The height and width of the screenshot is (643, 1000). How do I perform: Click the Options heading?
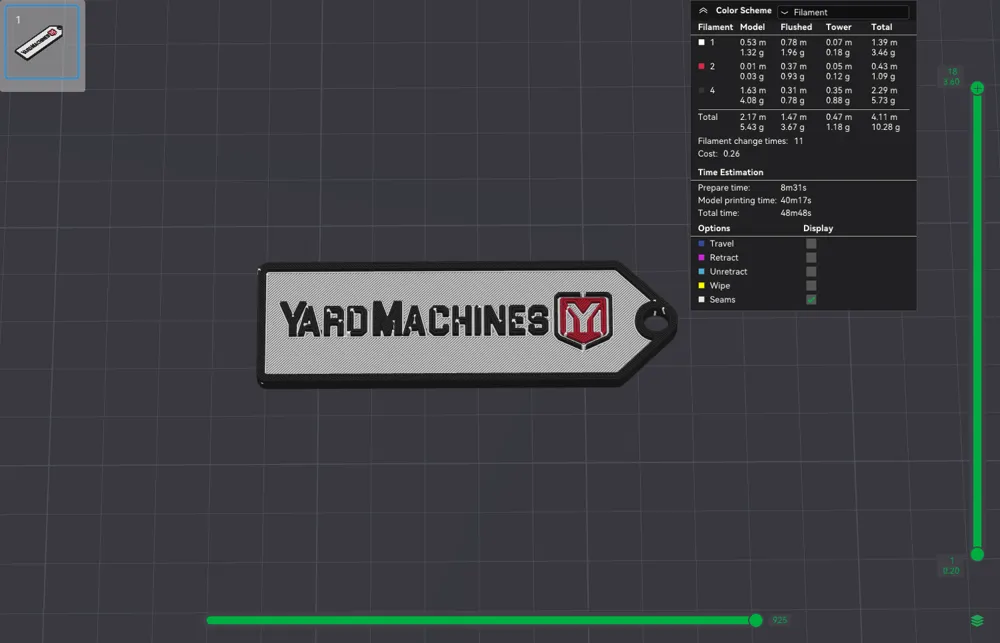714,228
